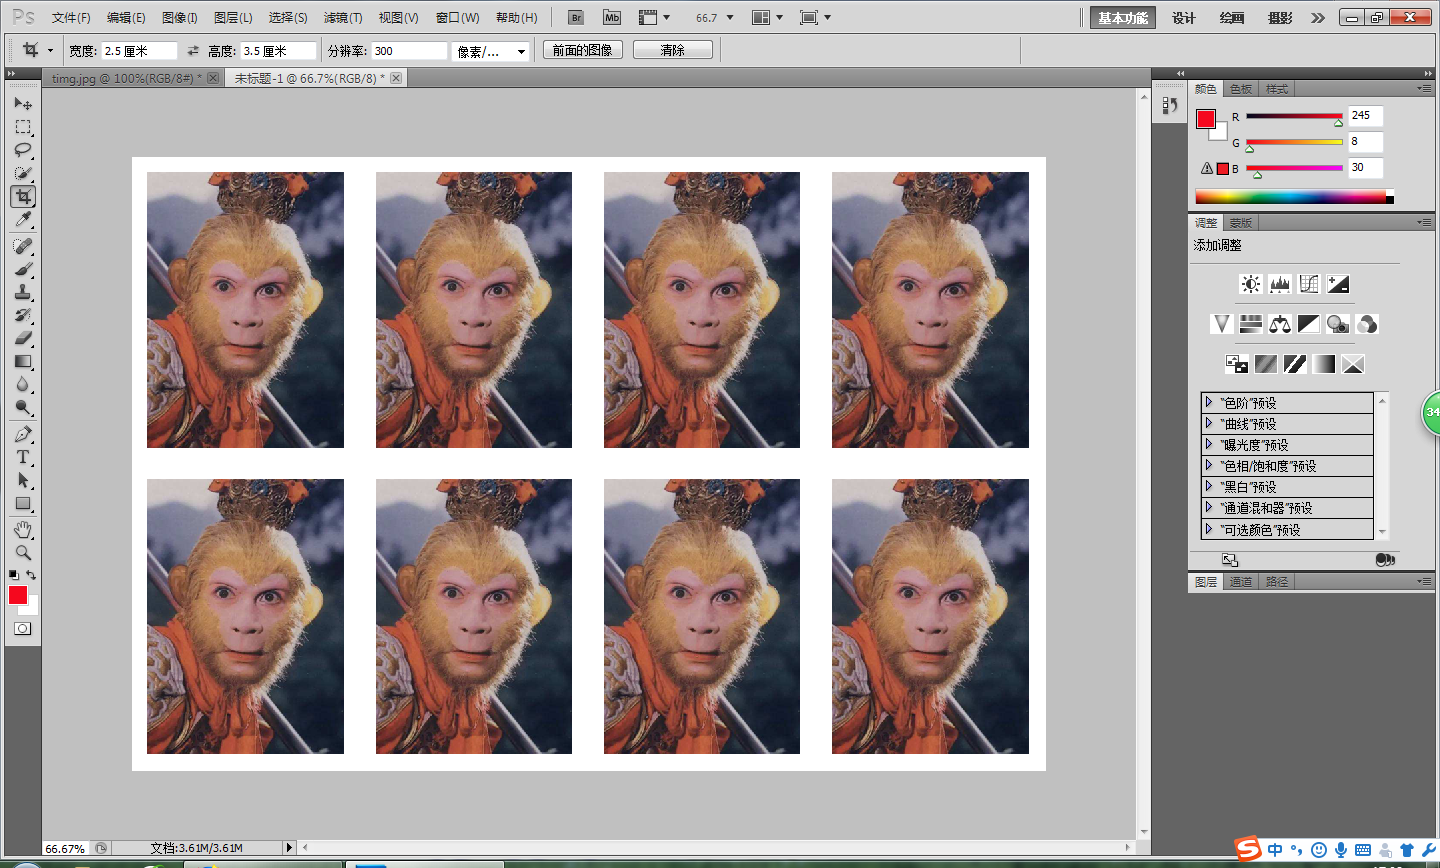This screenshot has height=868, width=1440.
Task: Select the Rectangular Marquee tool
Action: [x=23, y=127]
